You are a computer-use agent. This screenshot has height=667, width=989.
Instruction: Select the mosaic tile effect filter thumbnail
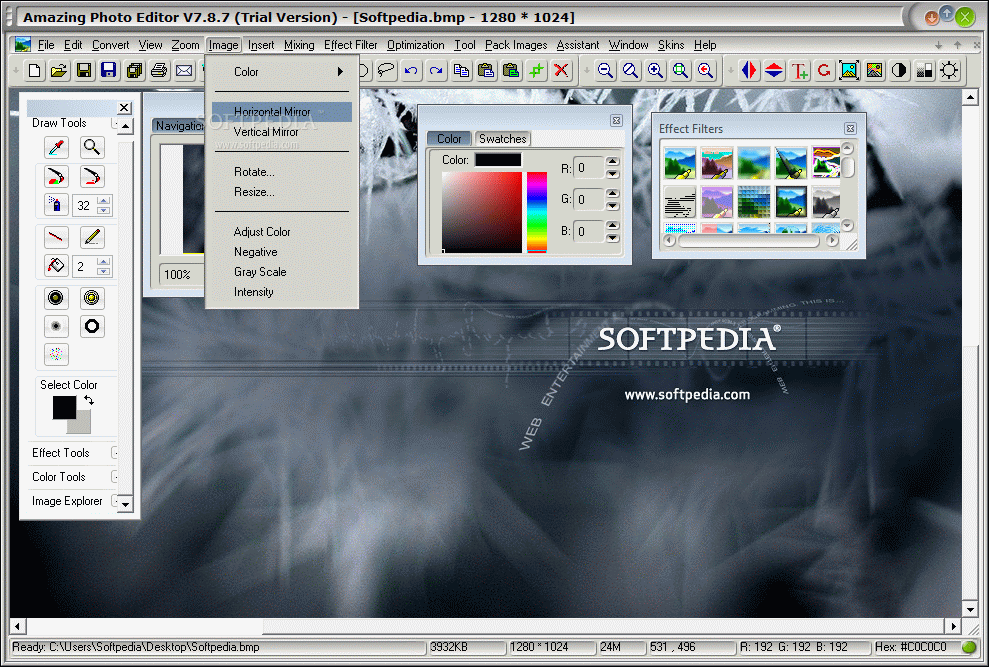tap(754, 201)
